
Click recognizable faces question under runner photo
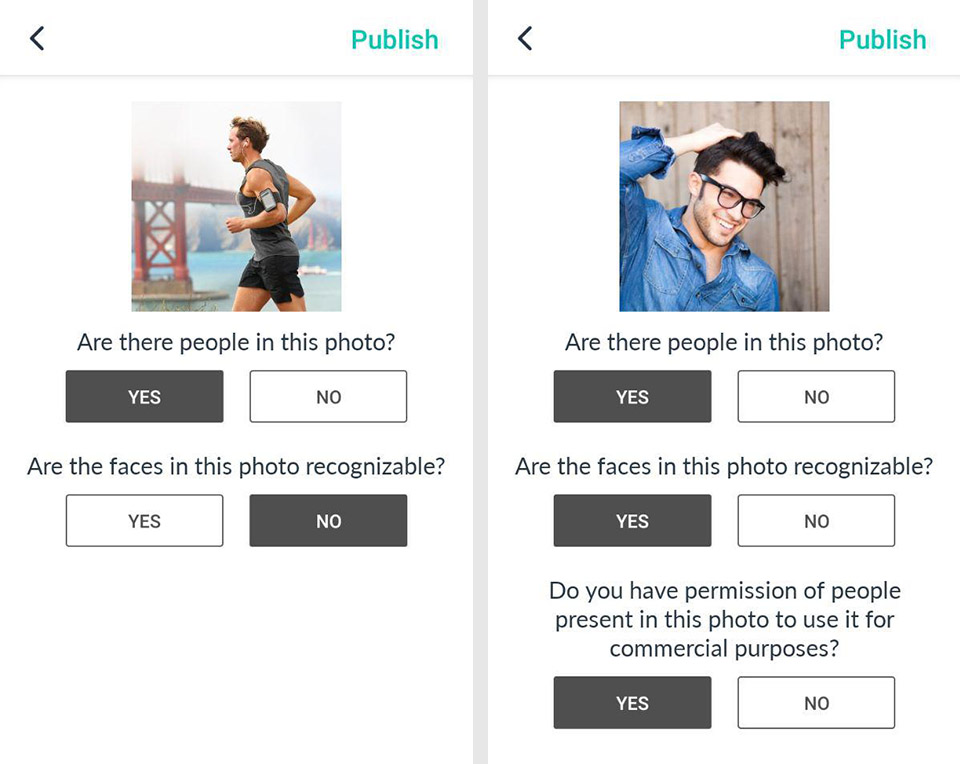(236, 467)
